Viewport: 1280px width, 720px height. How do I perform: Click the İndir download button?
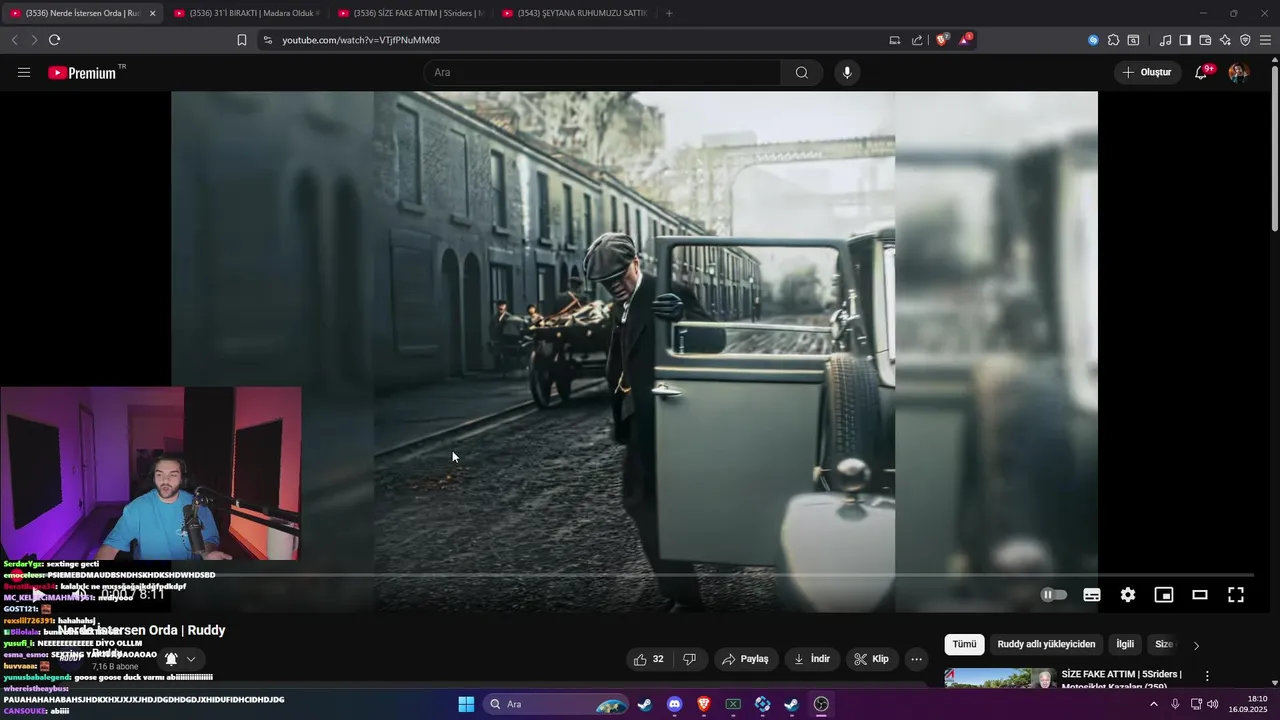[812, 659]
